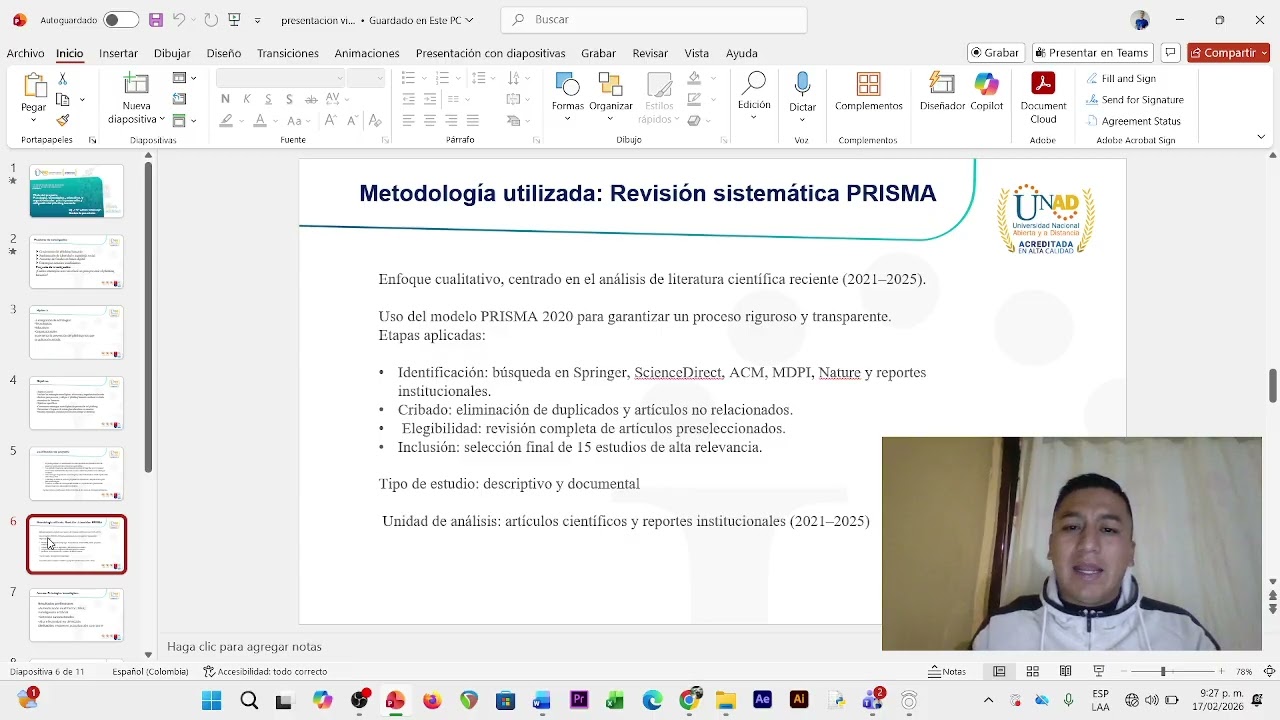Open comments pane speech bubble icon

click(1170, 53)
